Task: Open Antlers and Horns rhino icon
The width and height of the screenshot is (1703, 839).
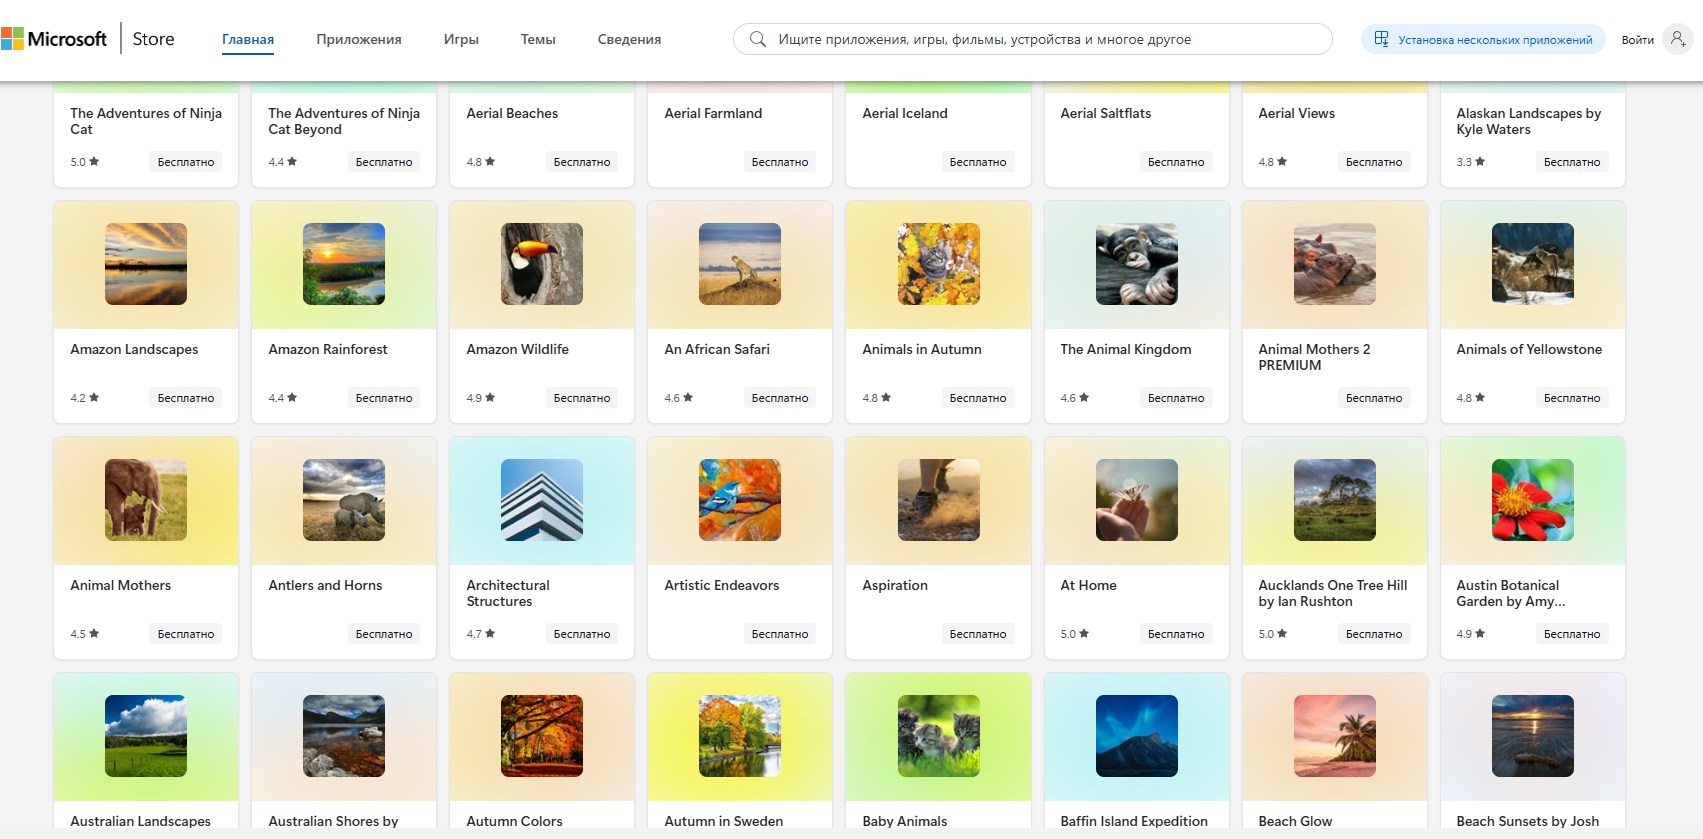Action: 344,500
